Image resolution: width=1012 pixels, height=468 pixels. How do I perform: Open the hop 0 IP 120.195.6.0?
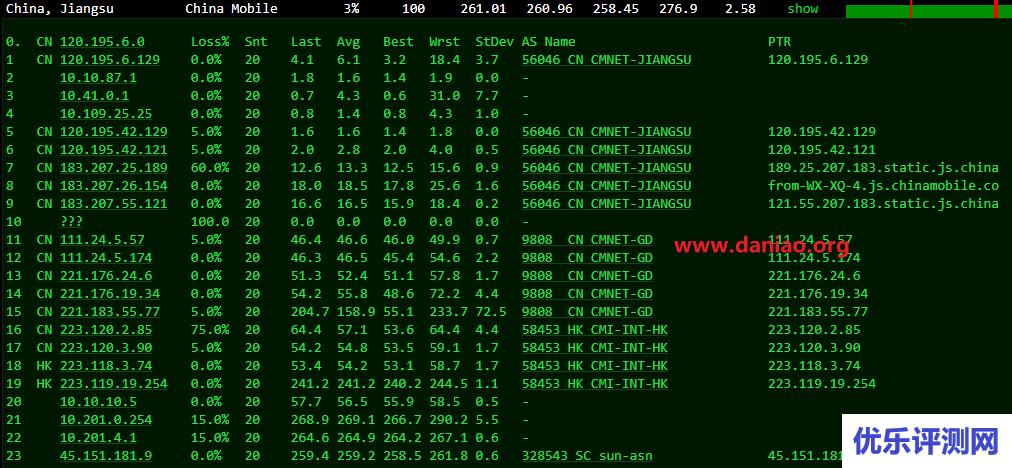coord(102,42)
